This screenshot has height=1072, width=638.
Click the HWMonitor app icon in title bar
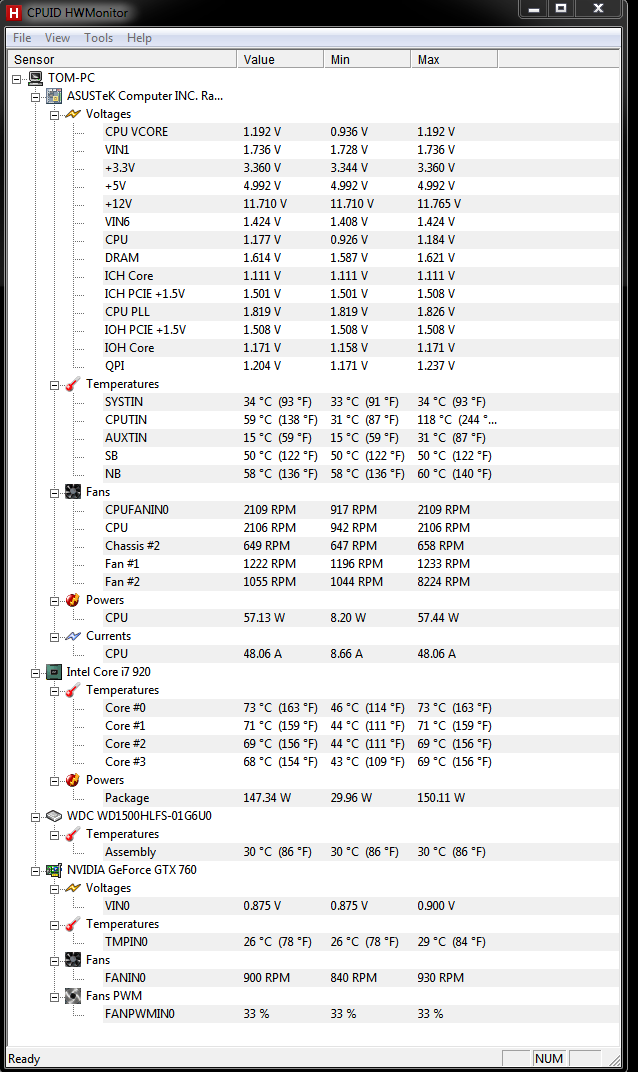click(13, 12)
